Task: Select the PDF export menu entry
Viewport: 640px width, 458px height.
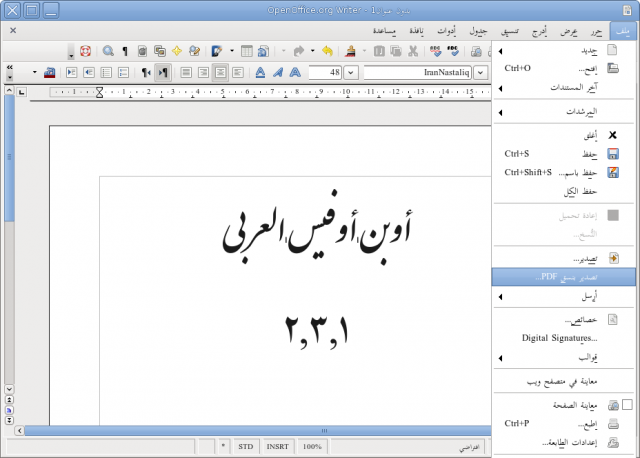Action: (x=563, y=277)
